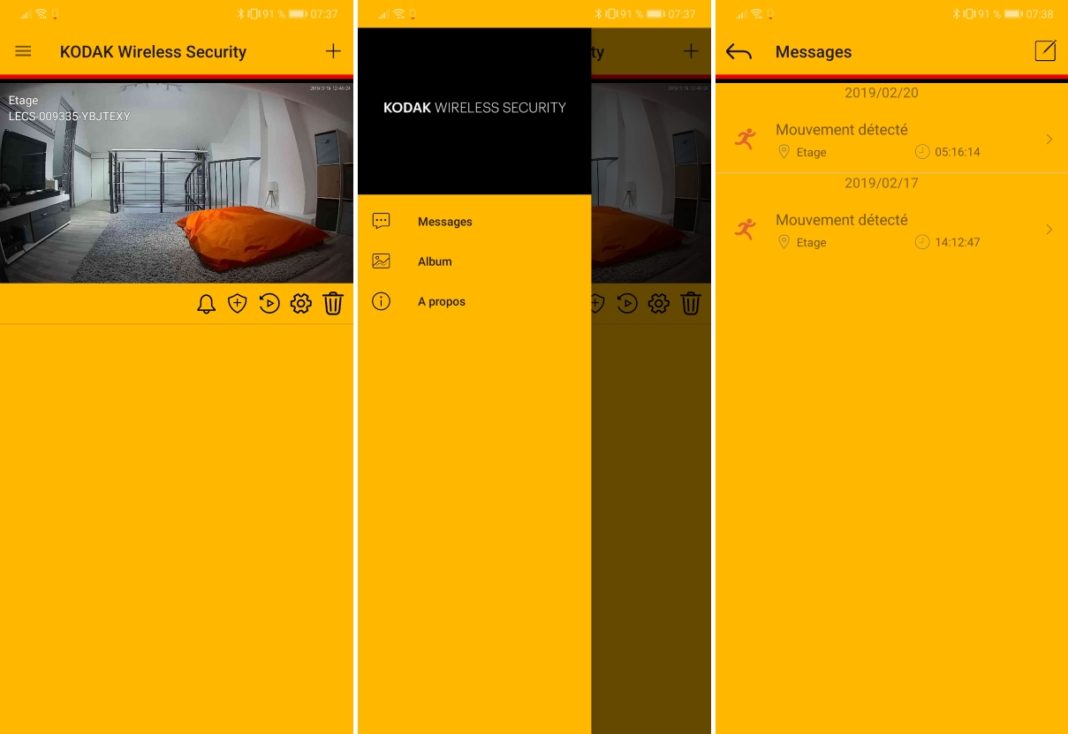Tap the Etage camera name on the preview
1068x734 pixels.
pos(23,100)
